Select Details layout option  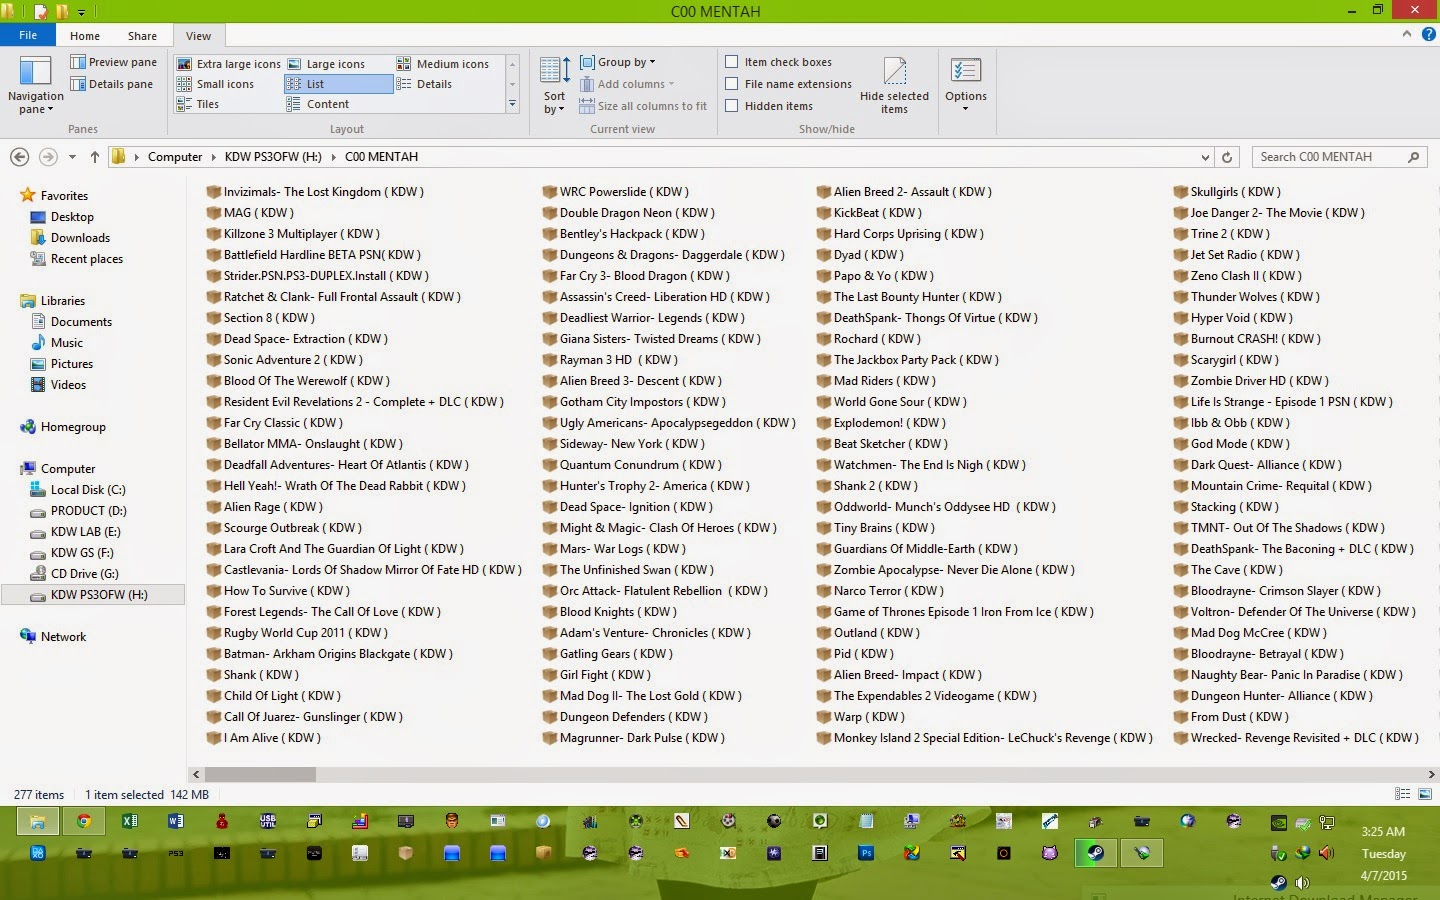click(x=424, y=84)
